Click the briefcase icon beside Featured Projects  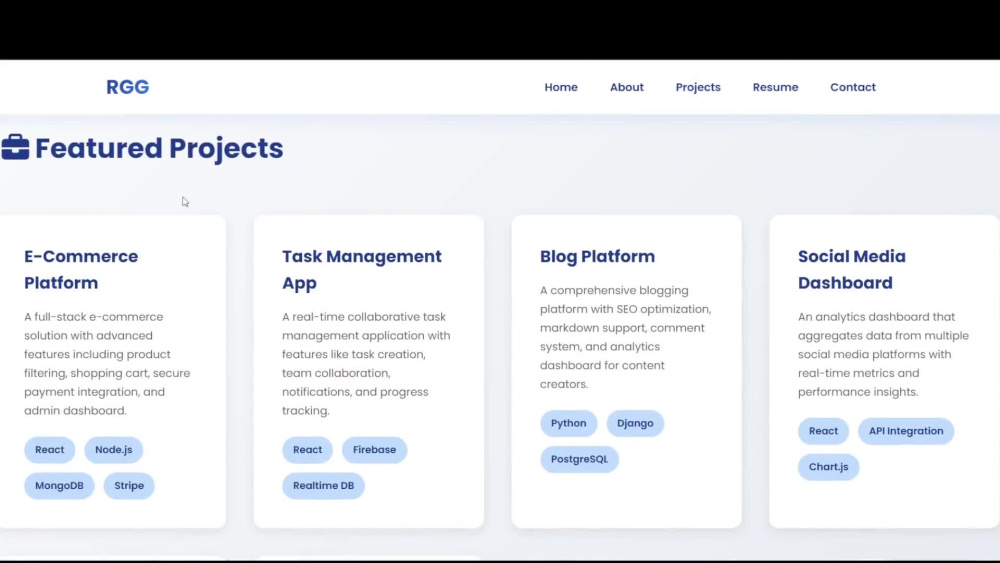15,147
